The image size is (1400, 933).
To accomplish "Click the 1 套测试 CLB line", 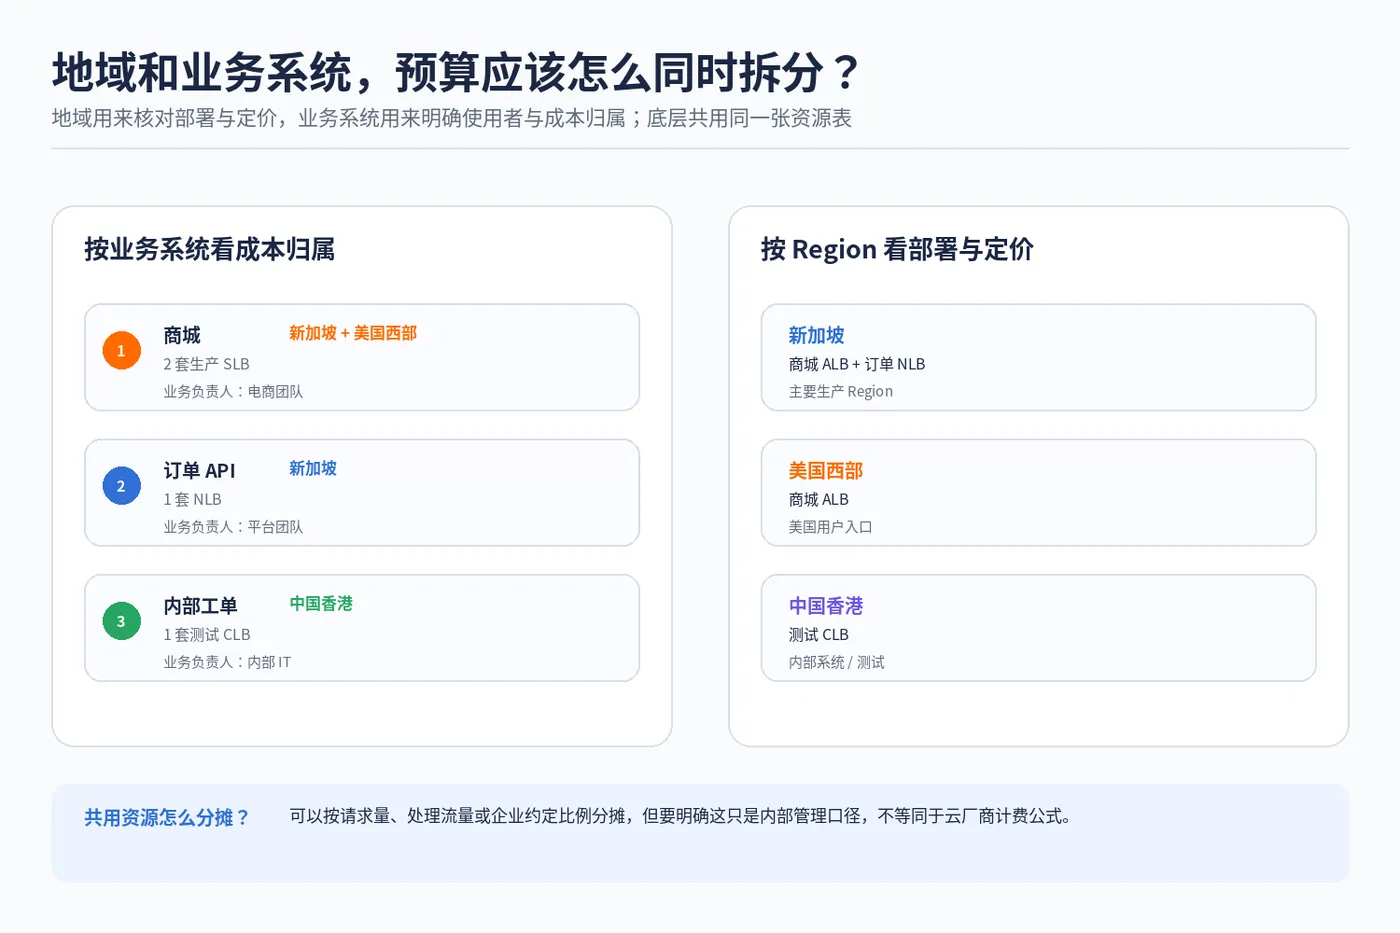I will [x=207, y=635].
